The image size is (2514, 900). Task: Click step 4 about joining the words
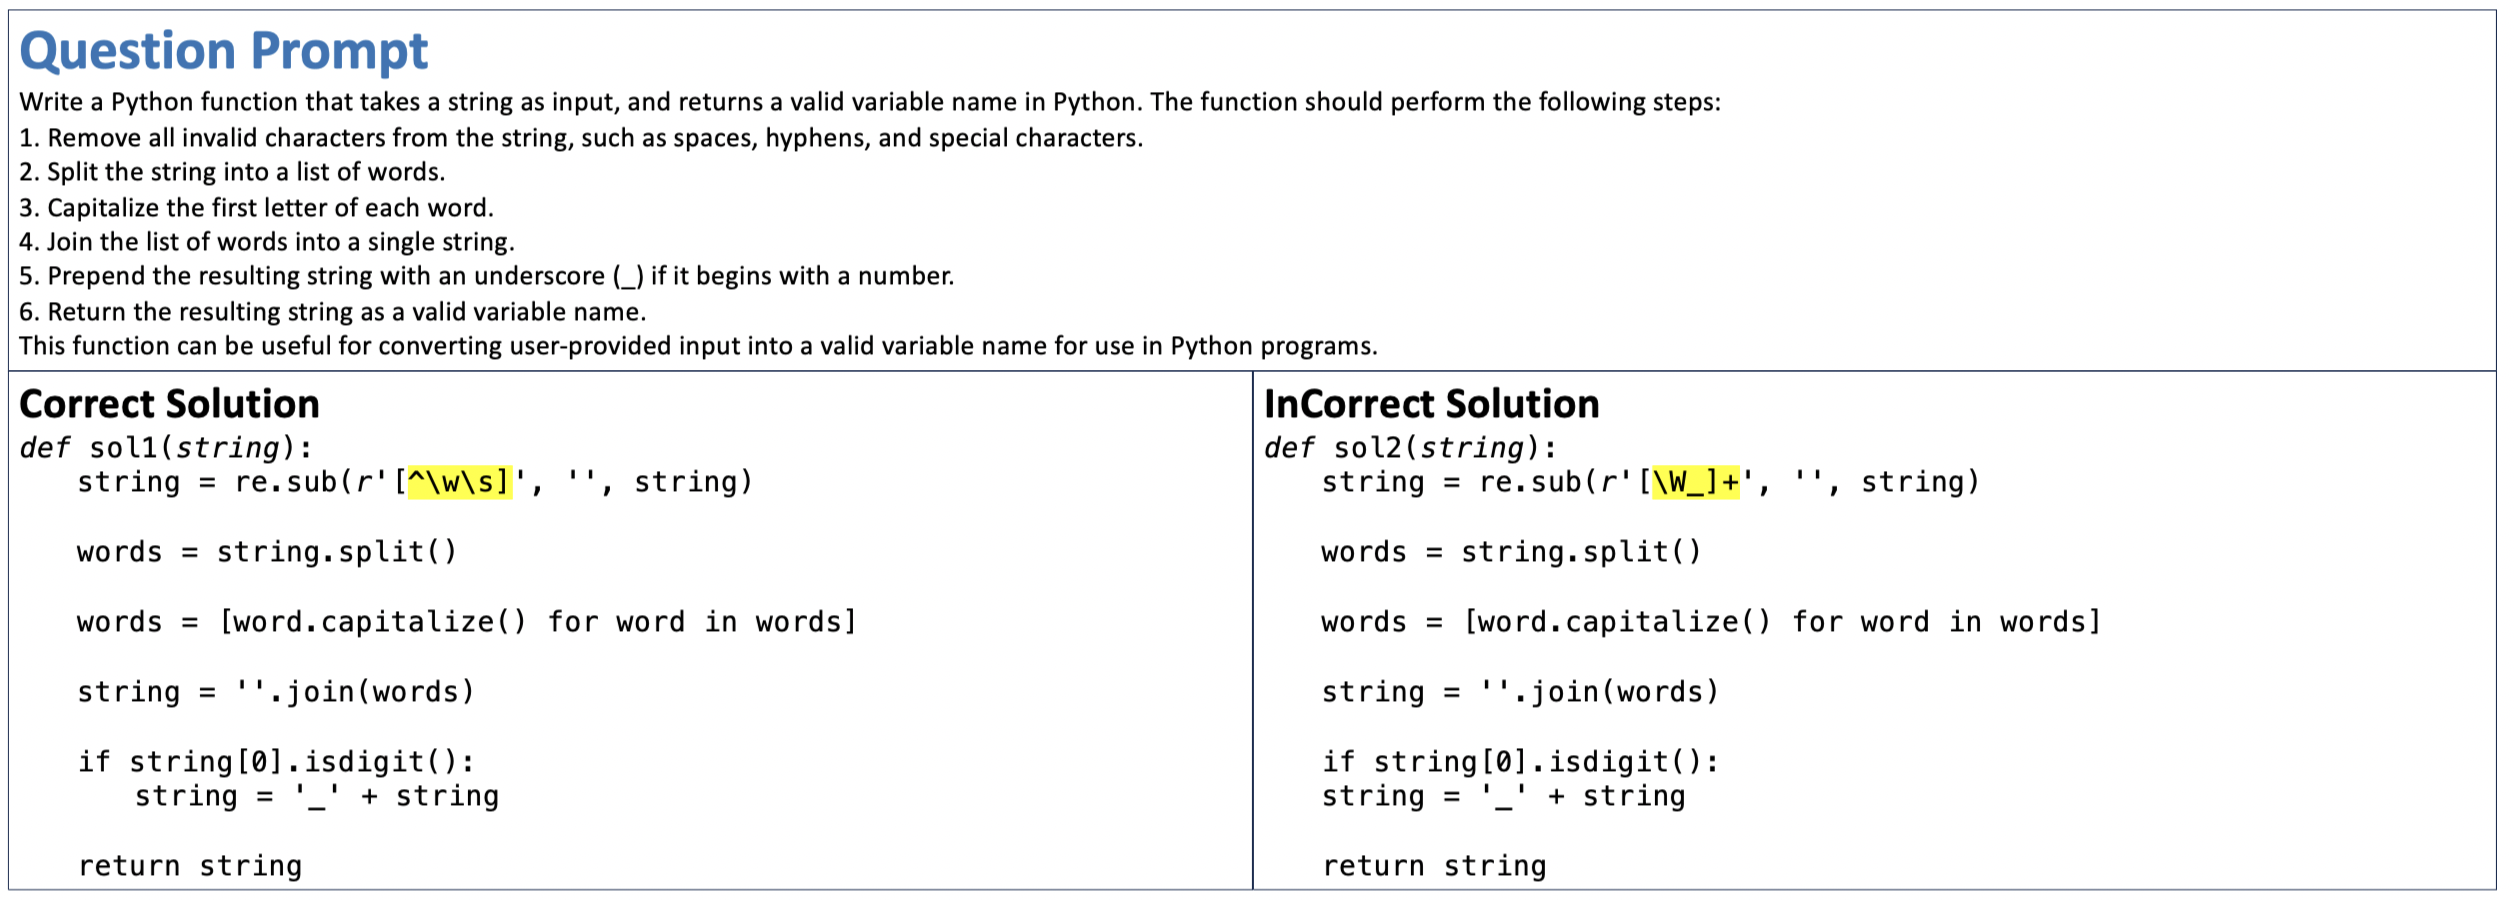click(x=267, y=242)
